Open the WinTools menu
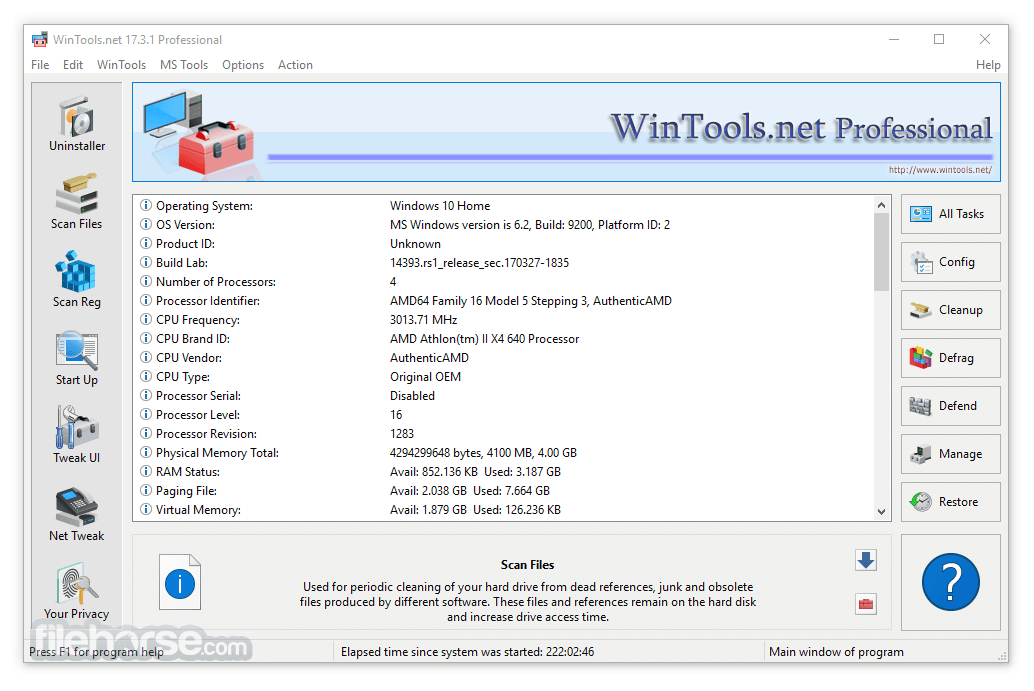The height and width of the screenshot is (691, 1034). 121,65
